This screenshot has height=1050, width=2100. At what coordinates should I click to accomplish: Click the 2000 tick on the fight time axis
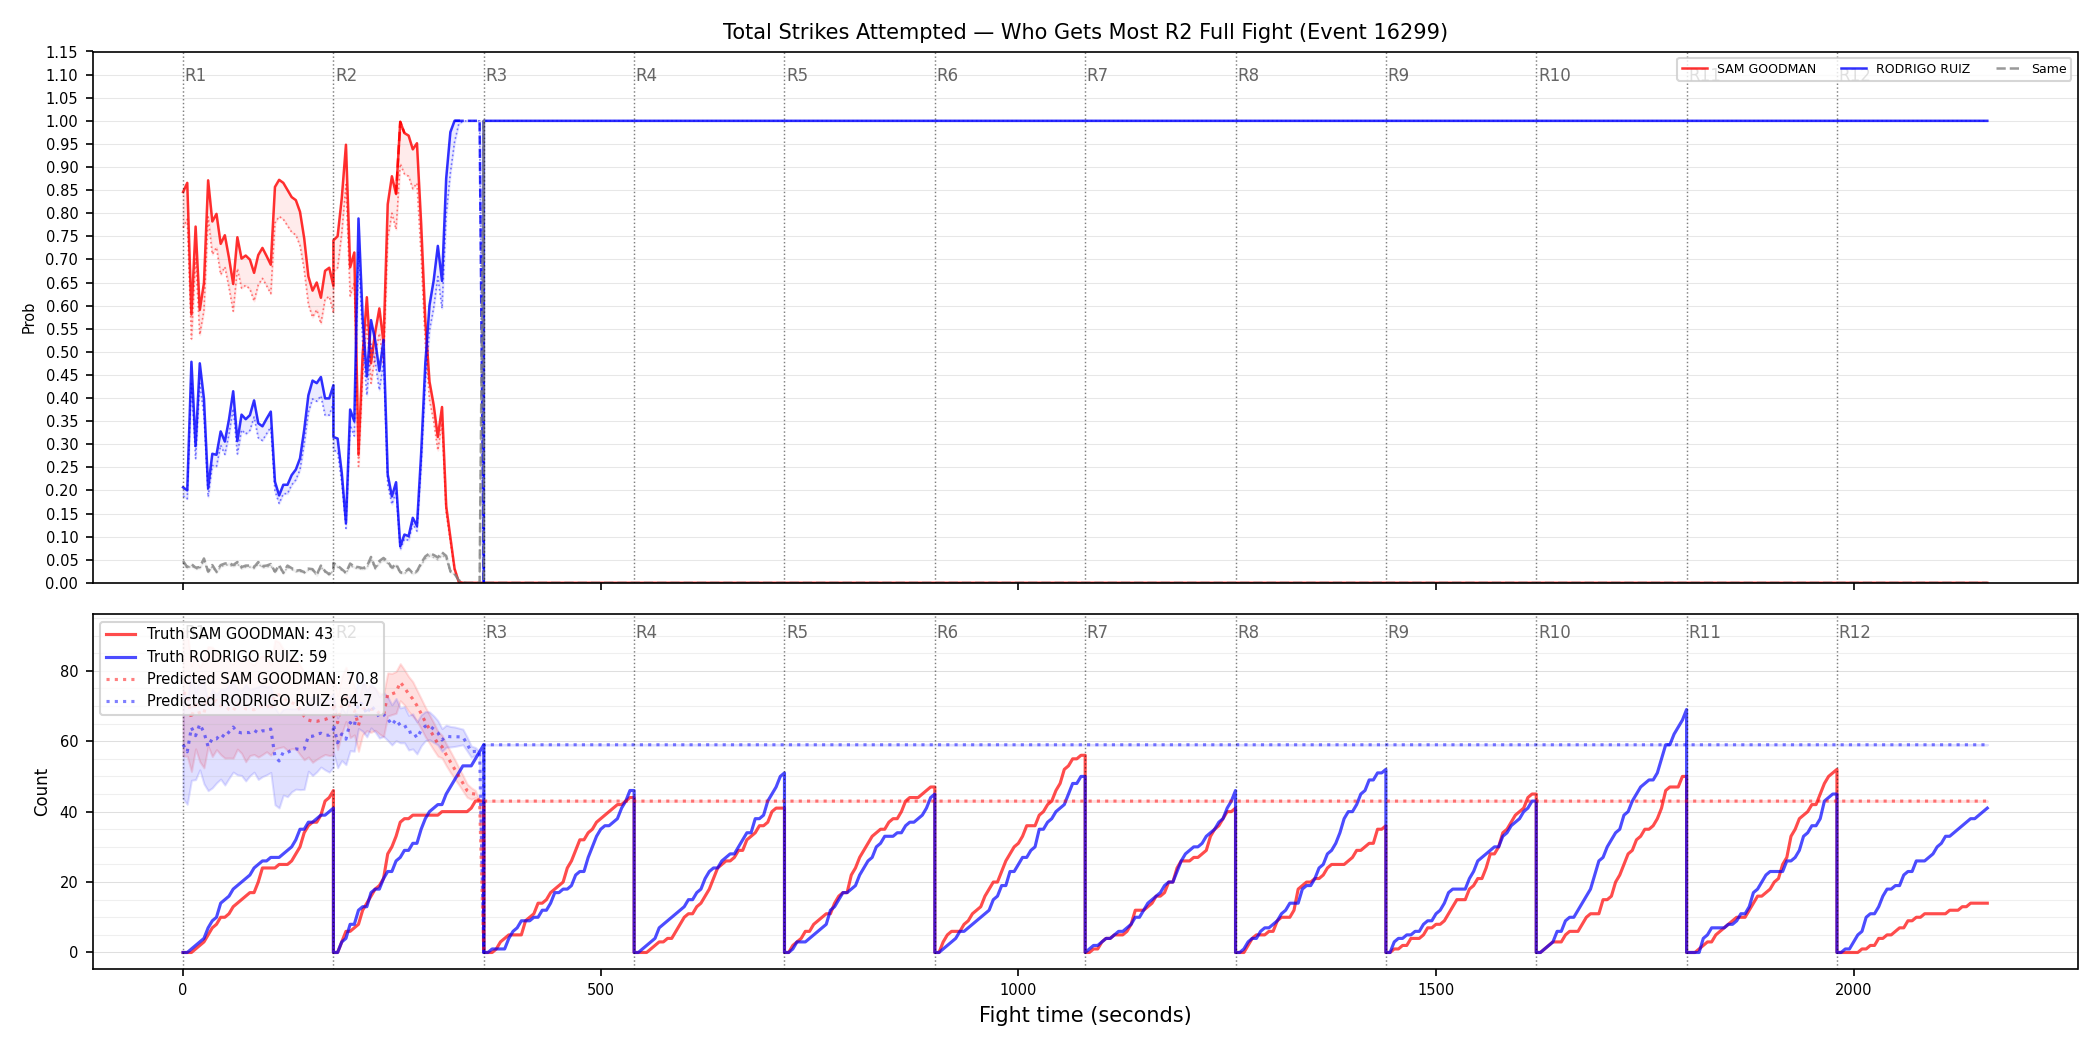click(1853, 989)
